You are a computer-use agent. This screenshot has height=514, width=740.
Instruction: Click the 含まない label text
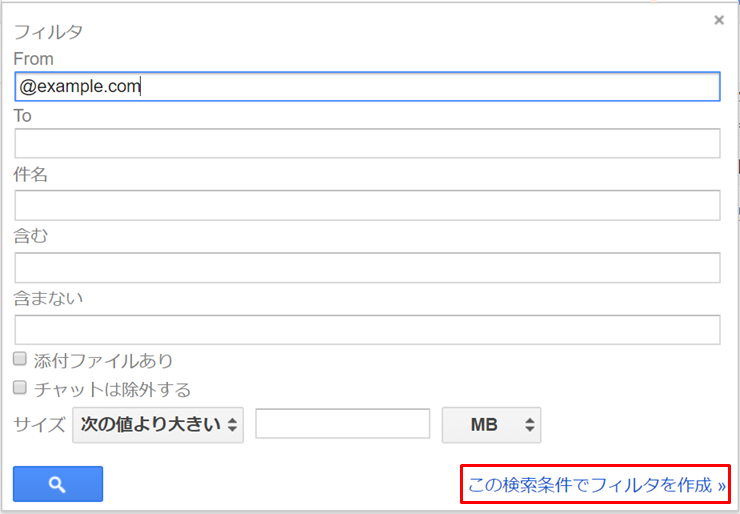coord(48,298)
